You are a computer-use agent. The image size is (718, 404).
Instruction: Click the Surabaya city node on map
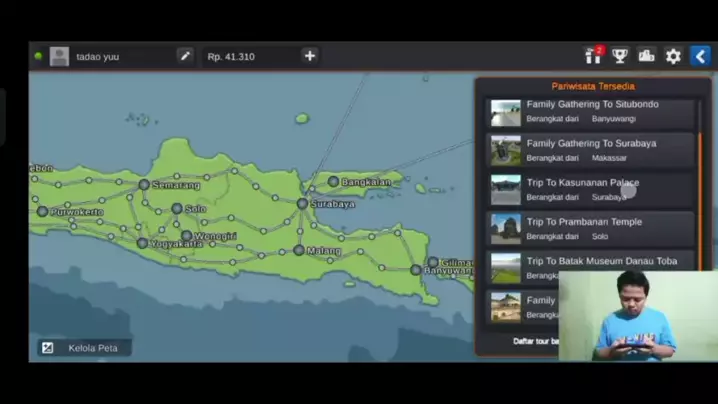[x=302, y=203]
